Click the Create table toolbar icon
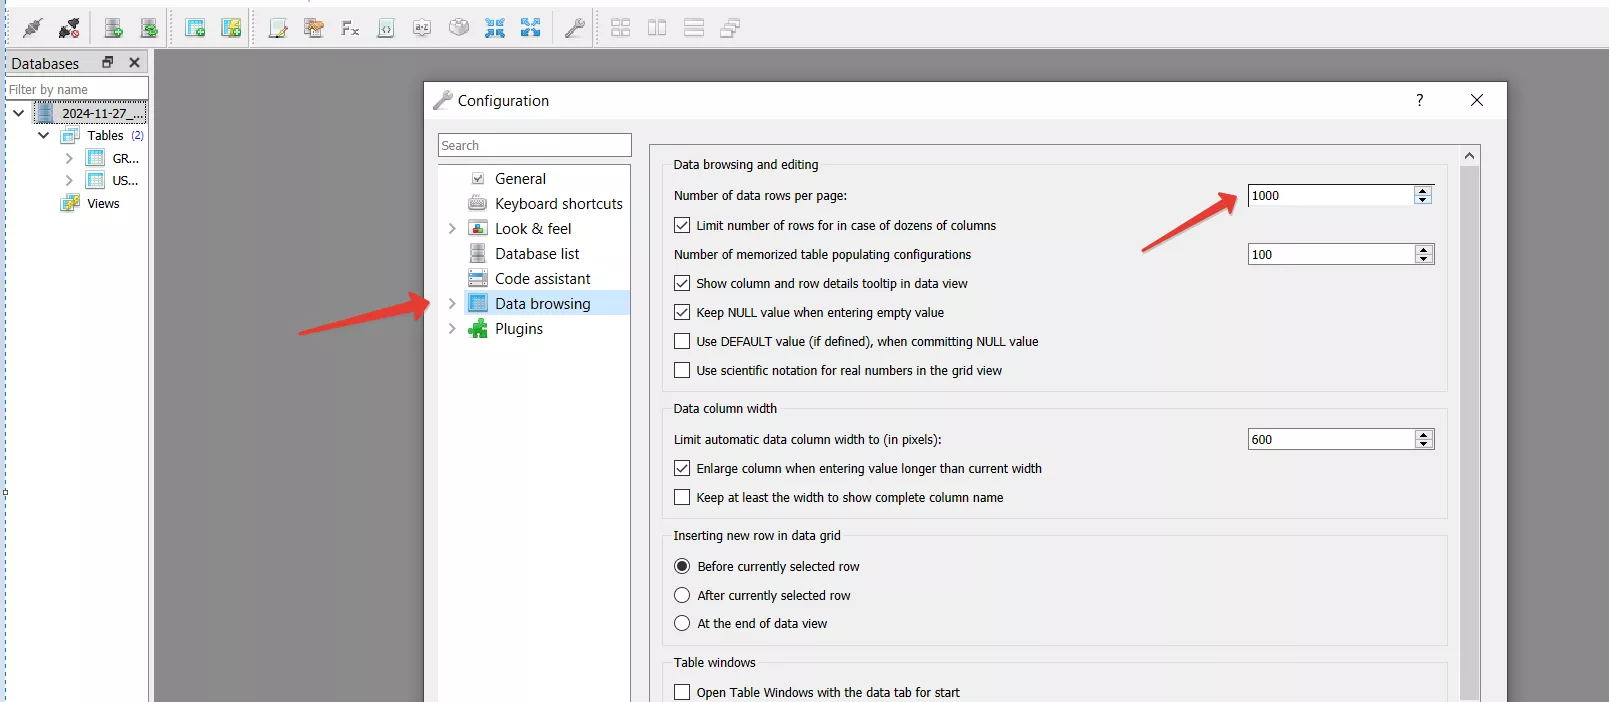 pos(195,28)
